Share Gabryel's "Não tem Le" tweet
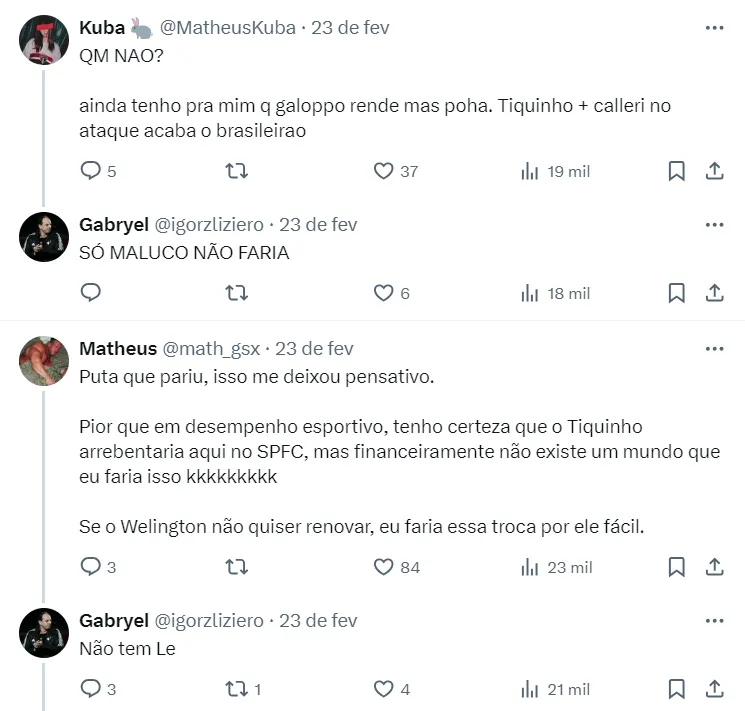 [x=714, y=689]
